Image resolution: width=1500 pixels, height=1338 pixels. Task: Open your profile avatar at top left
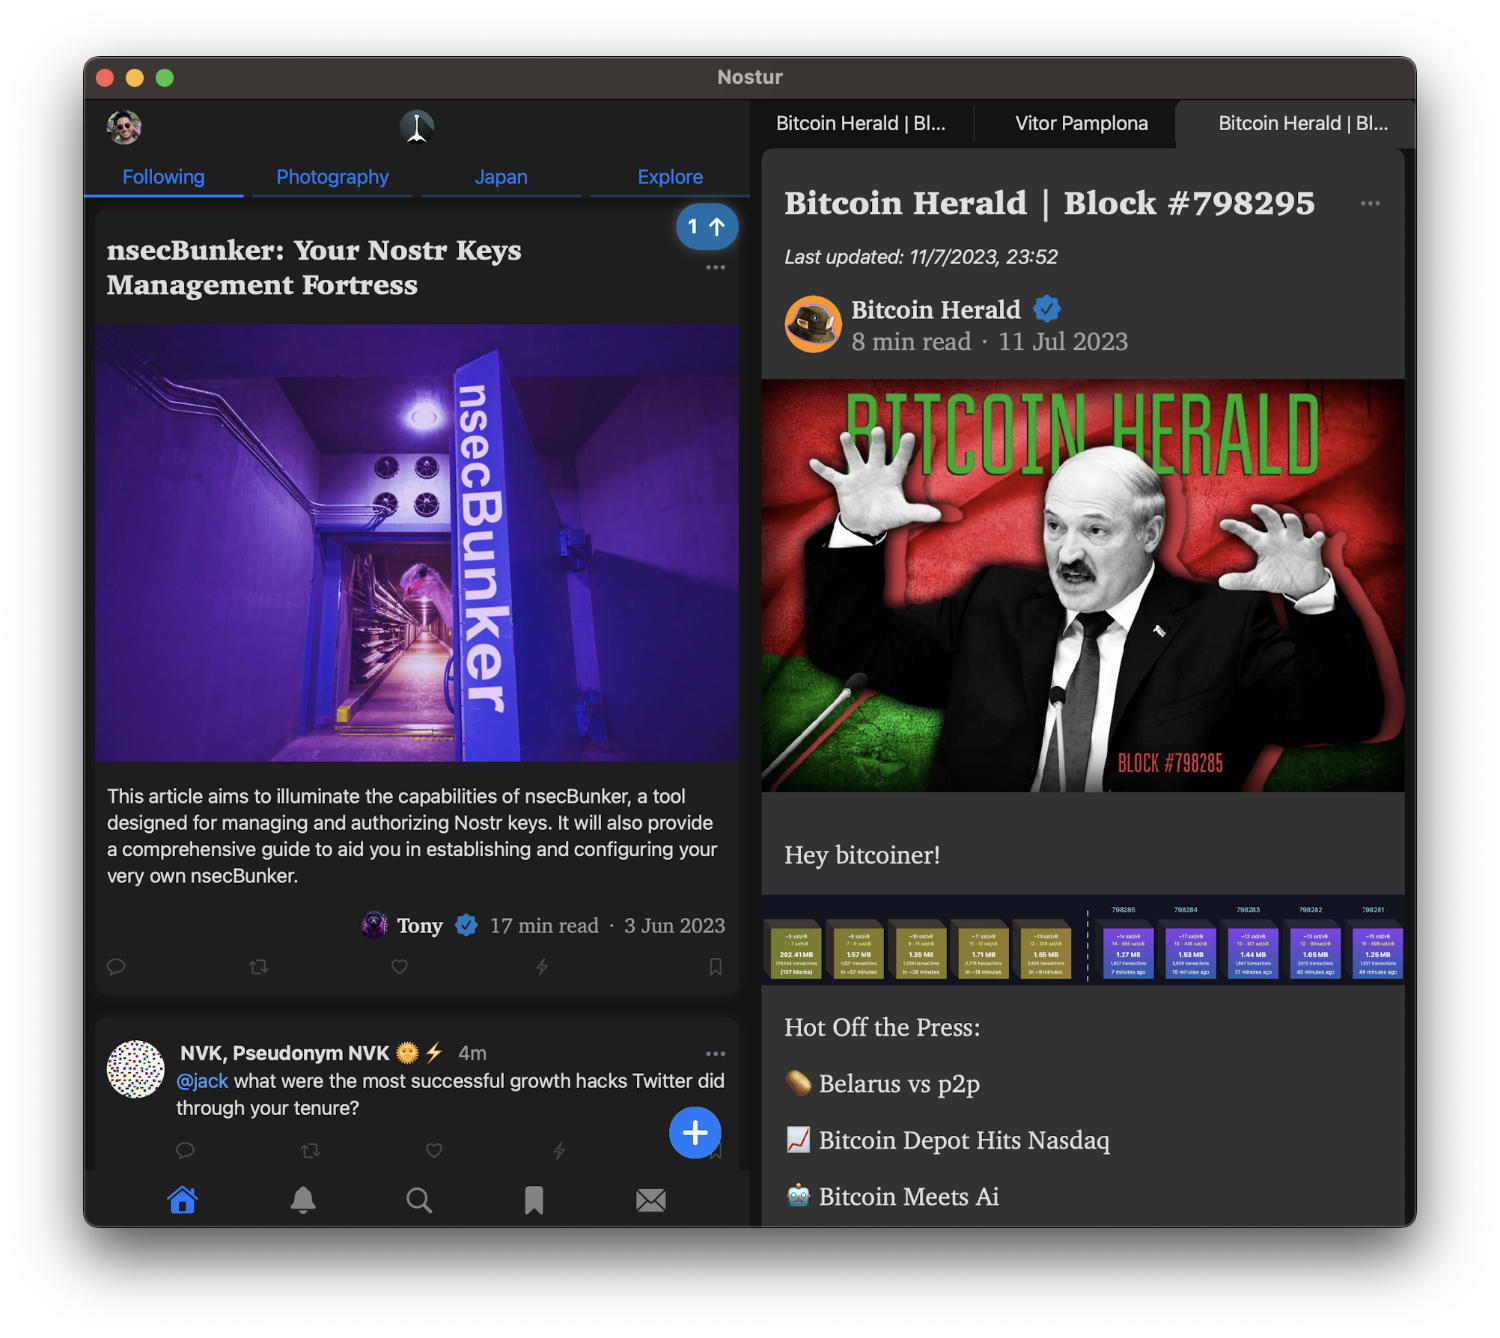124,127
